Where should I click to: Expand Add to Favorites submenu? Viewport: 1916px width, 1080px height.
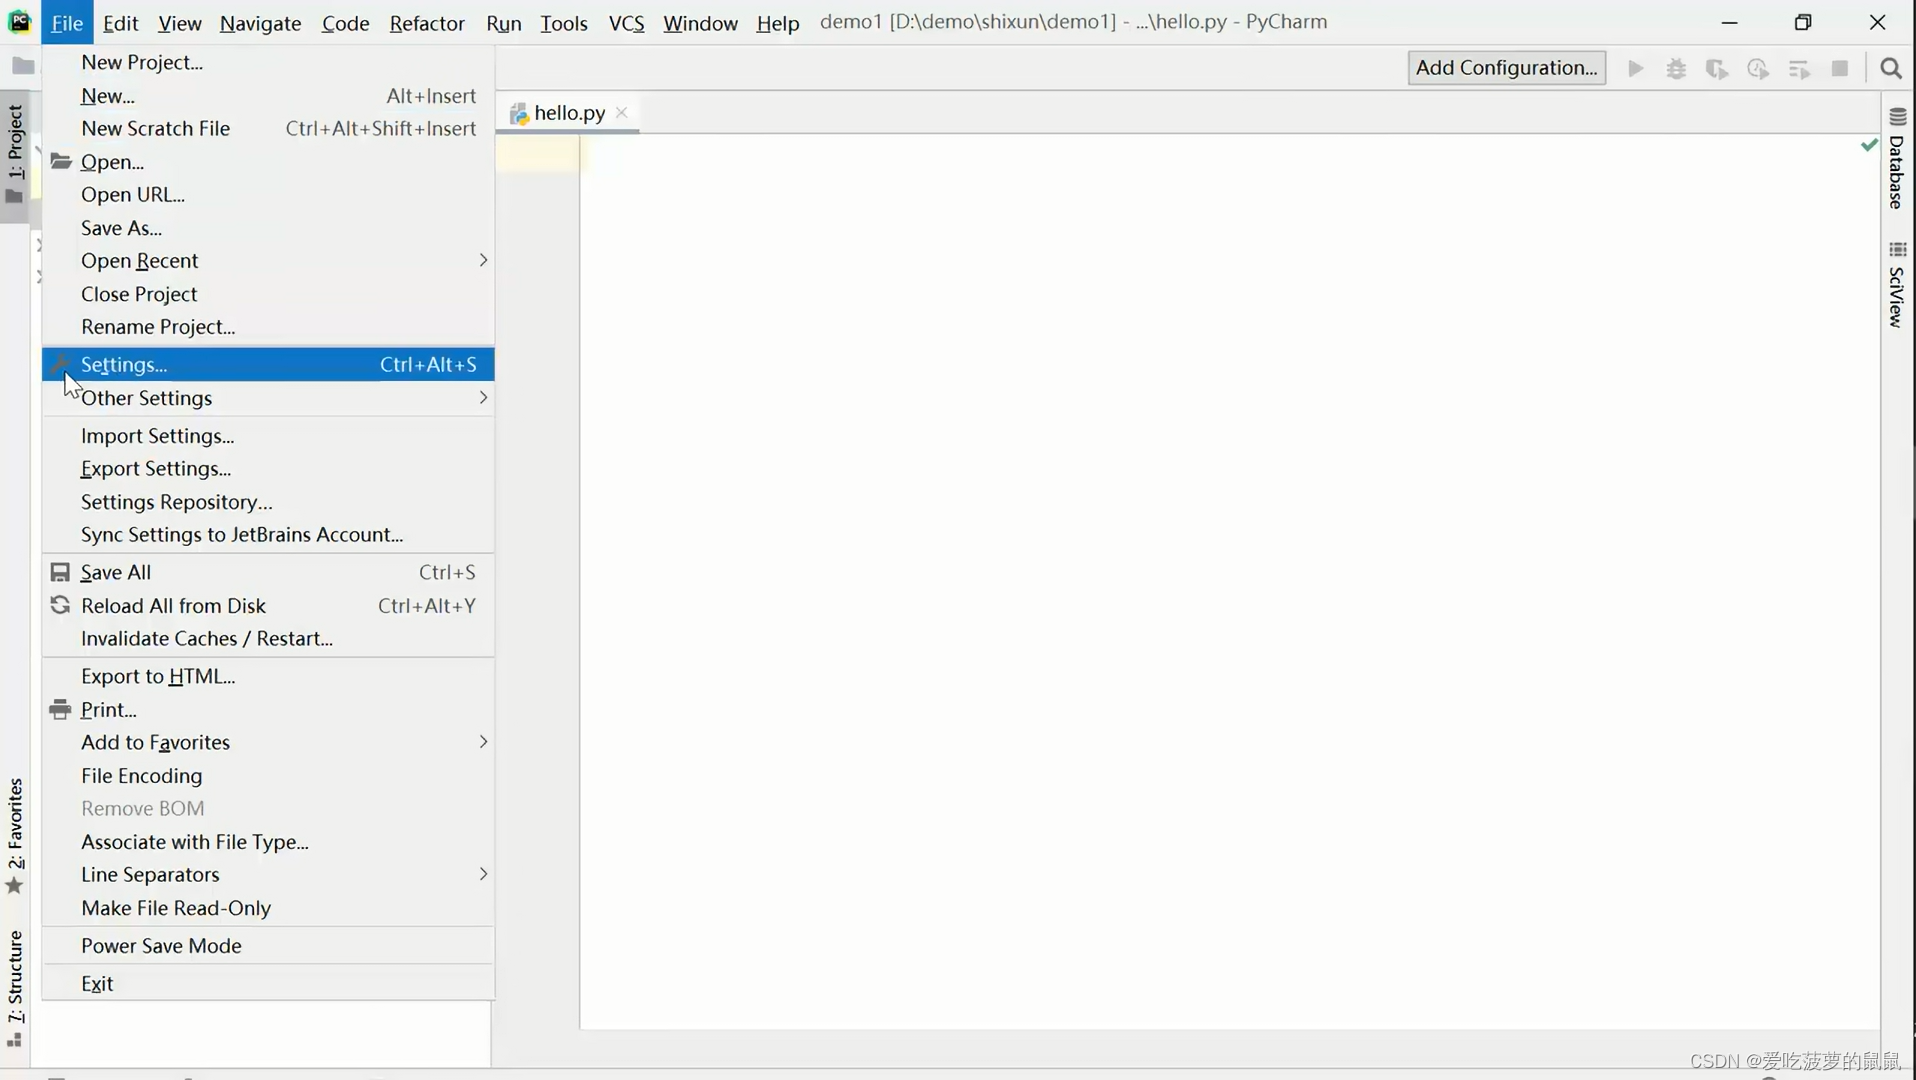268,742
